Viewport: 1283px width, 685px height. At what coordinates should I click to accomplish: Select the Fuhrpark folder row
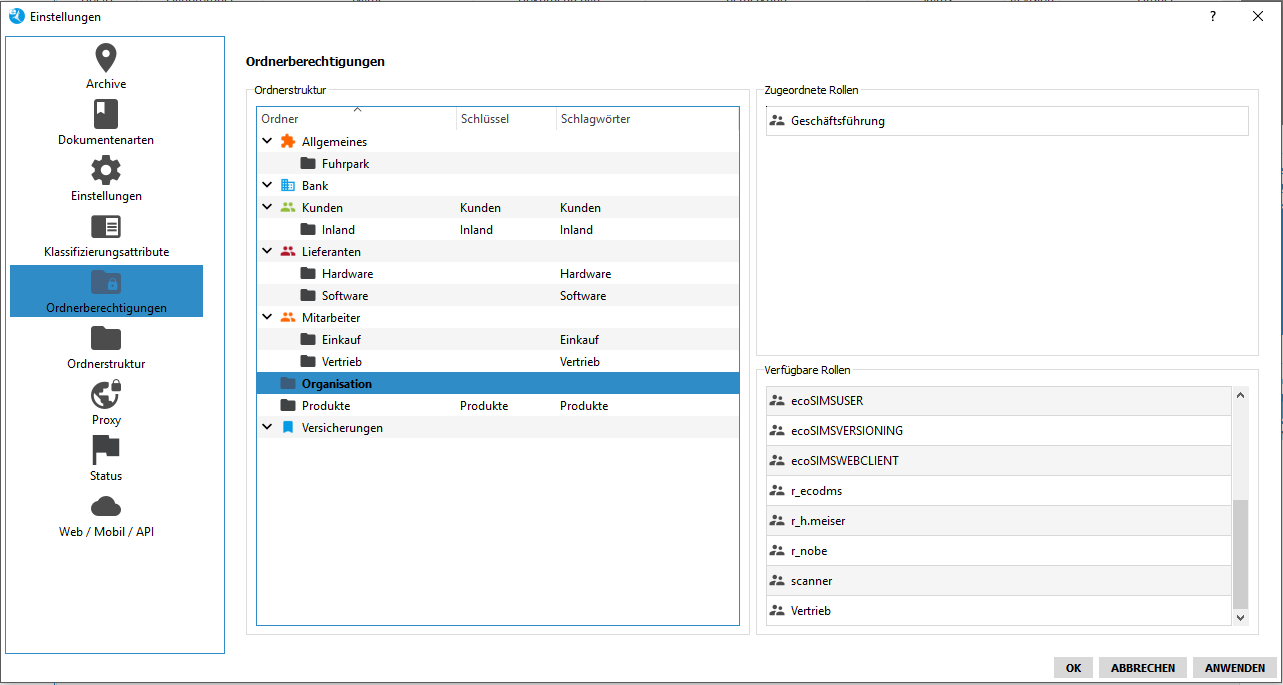coord(345,164)
